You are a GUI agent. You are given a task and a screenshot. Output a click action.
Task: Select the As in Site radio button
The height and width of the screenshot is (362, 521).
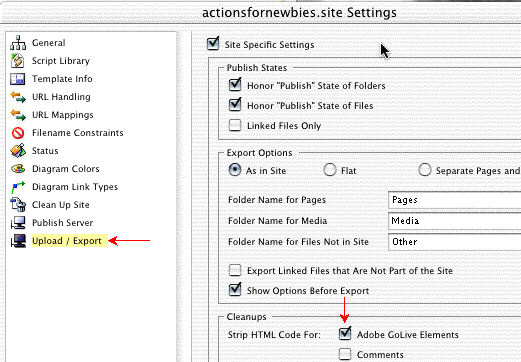pos(235,170)
